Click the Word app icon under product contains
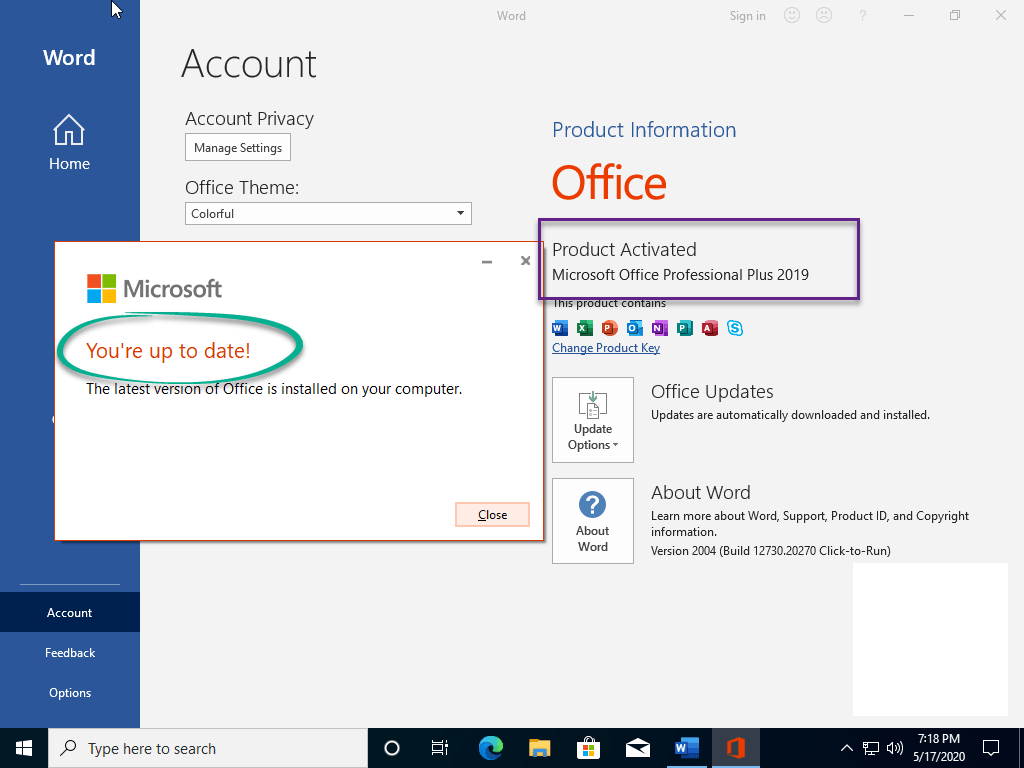The width and height of the screenshot is (1024, 768). [x=560, y=328]
